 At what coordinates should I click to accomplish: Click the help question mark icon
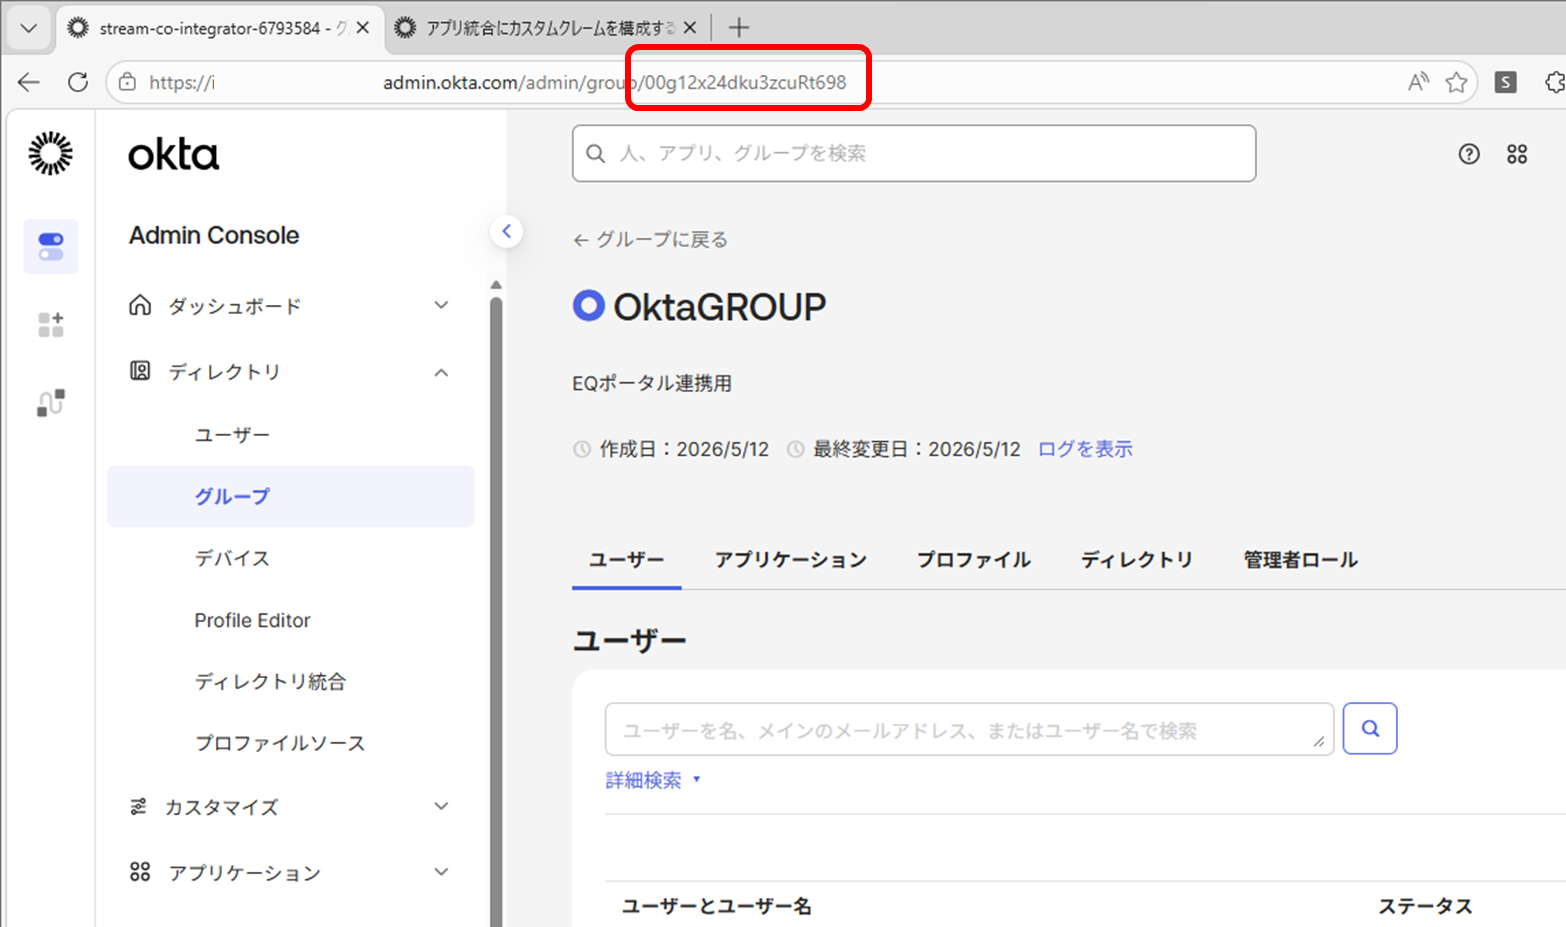pos(1468,154)
